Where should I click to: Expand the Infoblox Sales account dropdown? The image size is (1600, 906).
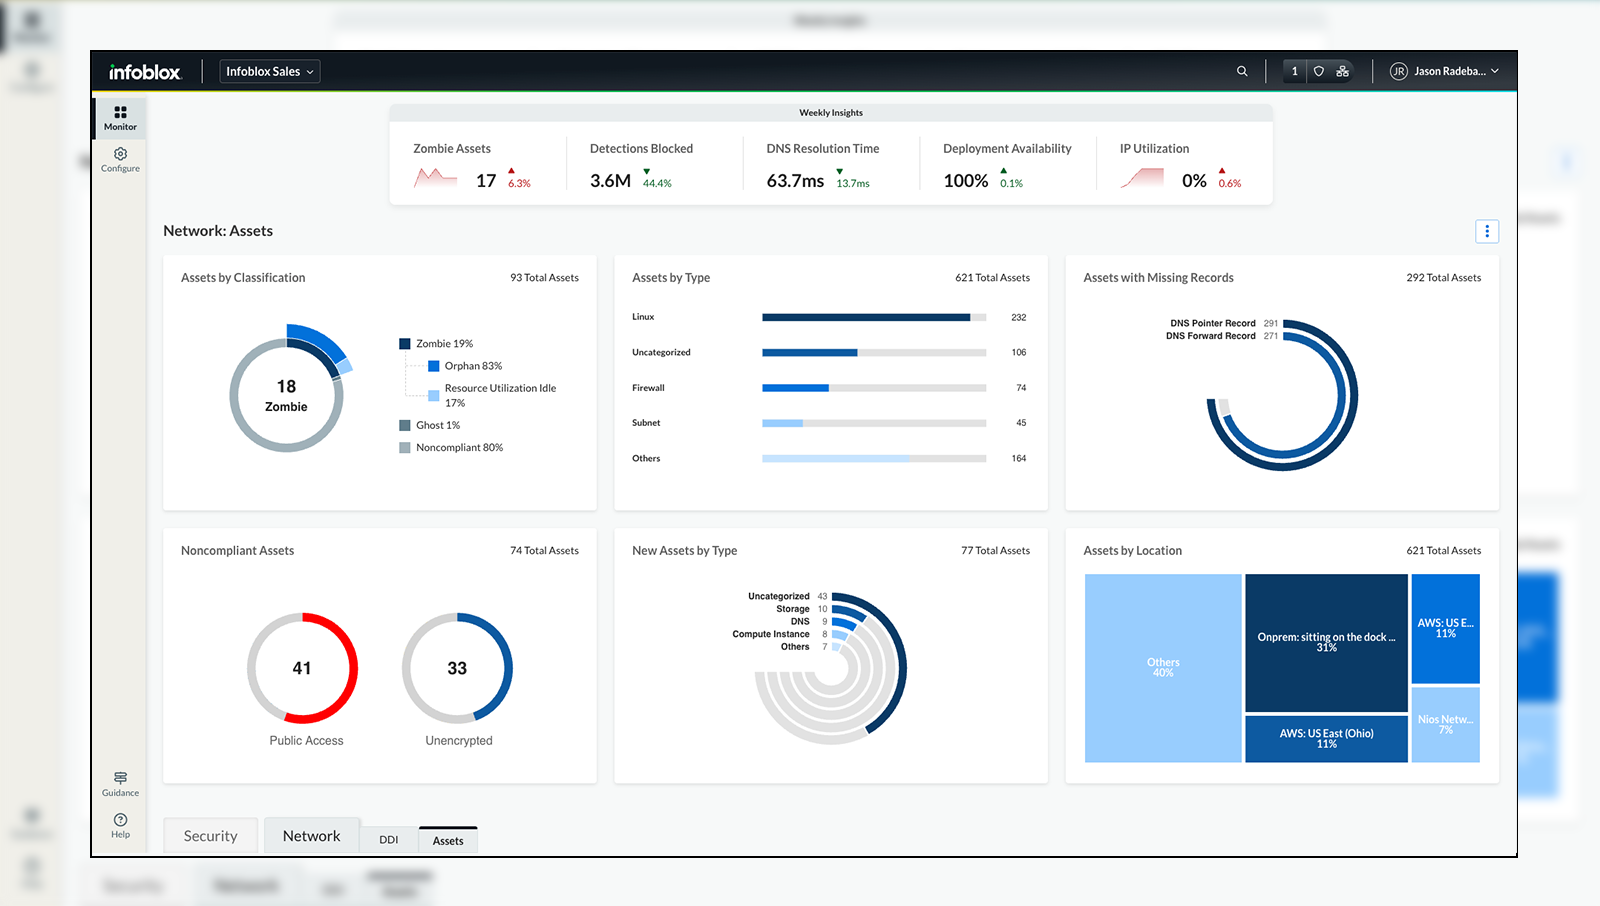coord(269,71)
